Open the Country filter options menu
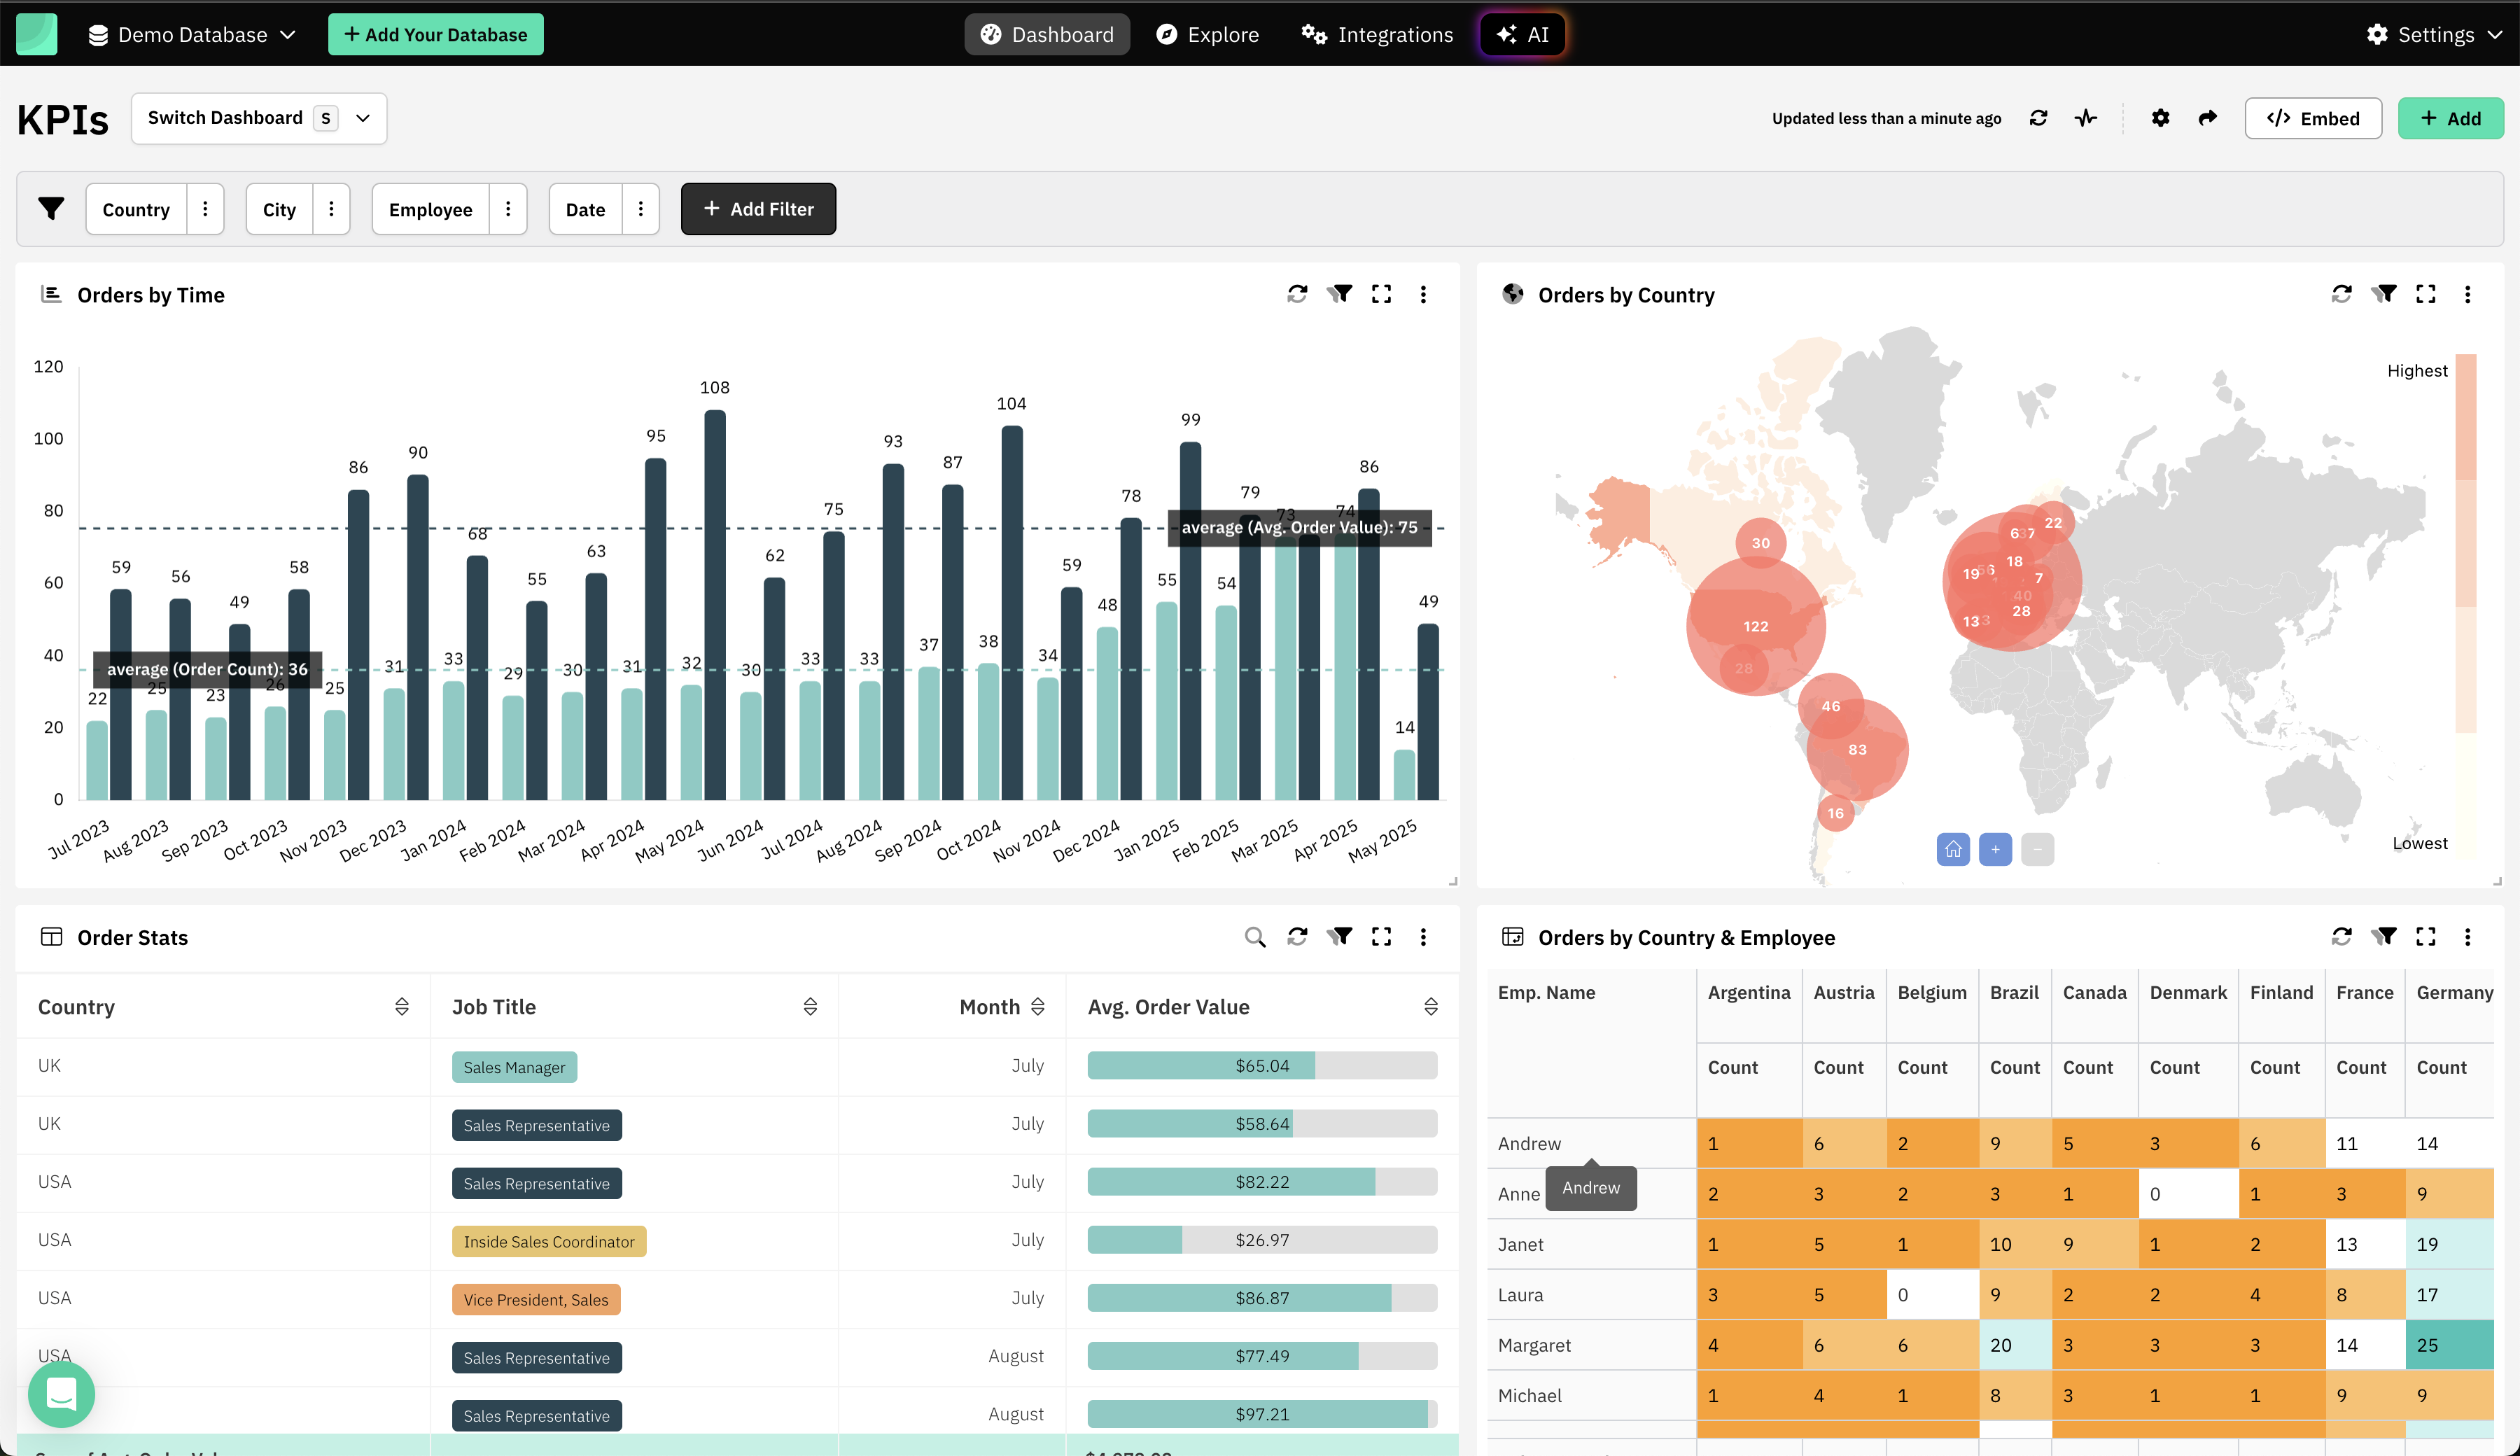This screenshot has width=2520, height=1456. (205, 209)
